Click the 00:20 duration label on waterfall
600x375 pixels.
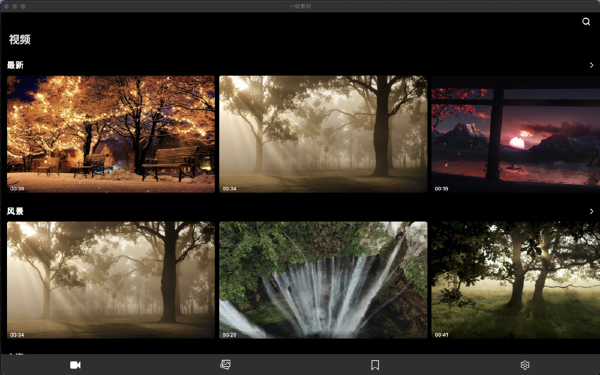tap(229, 335)
